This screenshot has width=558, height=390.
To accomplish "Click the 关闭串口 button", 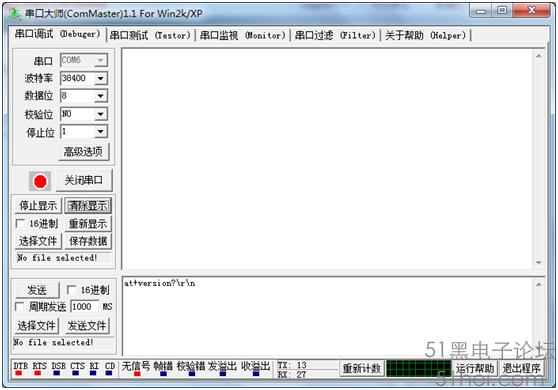I will [x=84, y=180].
